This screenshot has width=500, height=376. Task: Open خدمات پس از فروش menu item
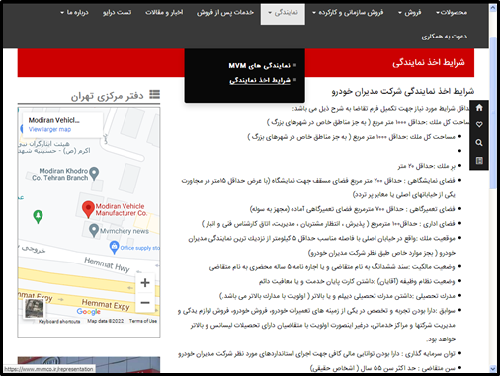(x=225, y=13)
